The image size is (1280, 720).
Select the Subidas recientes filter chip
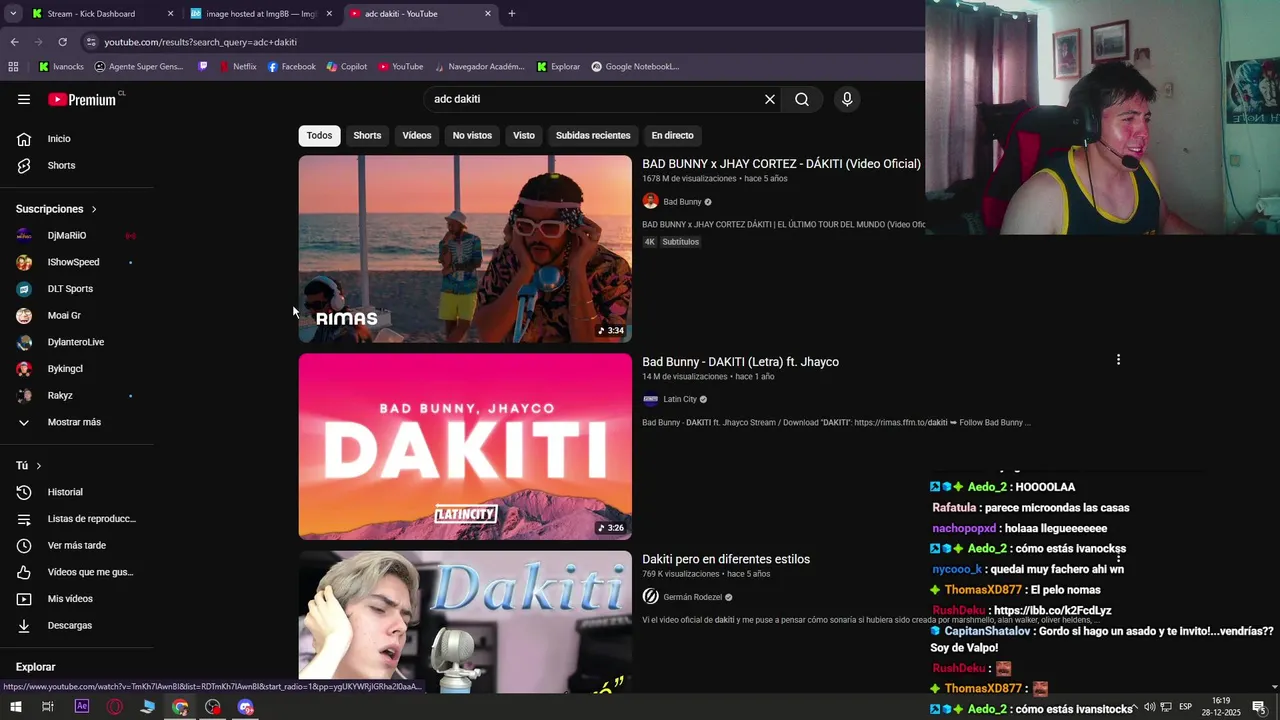593,135
